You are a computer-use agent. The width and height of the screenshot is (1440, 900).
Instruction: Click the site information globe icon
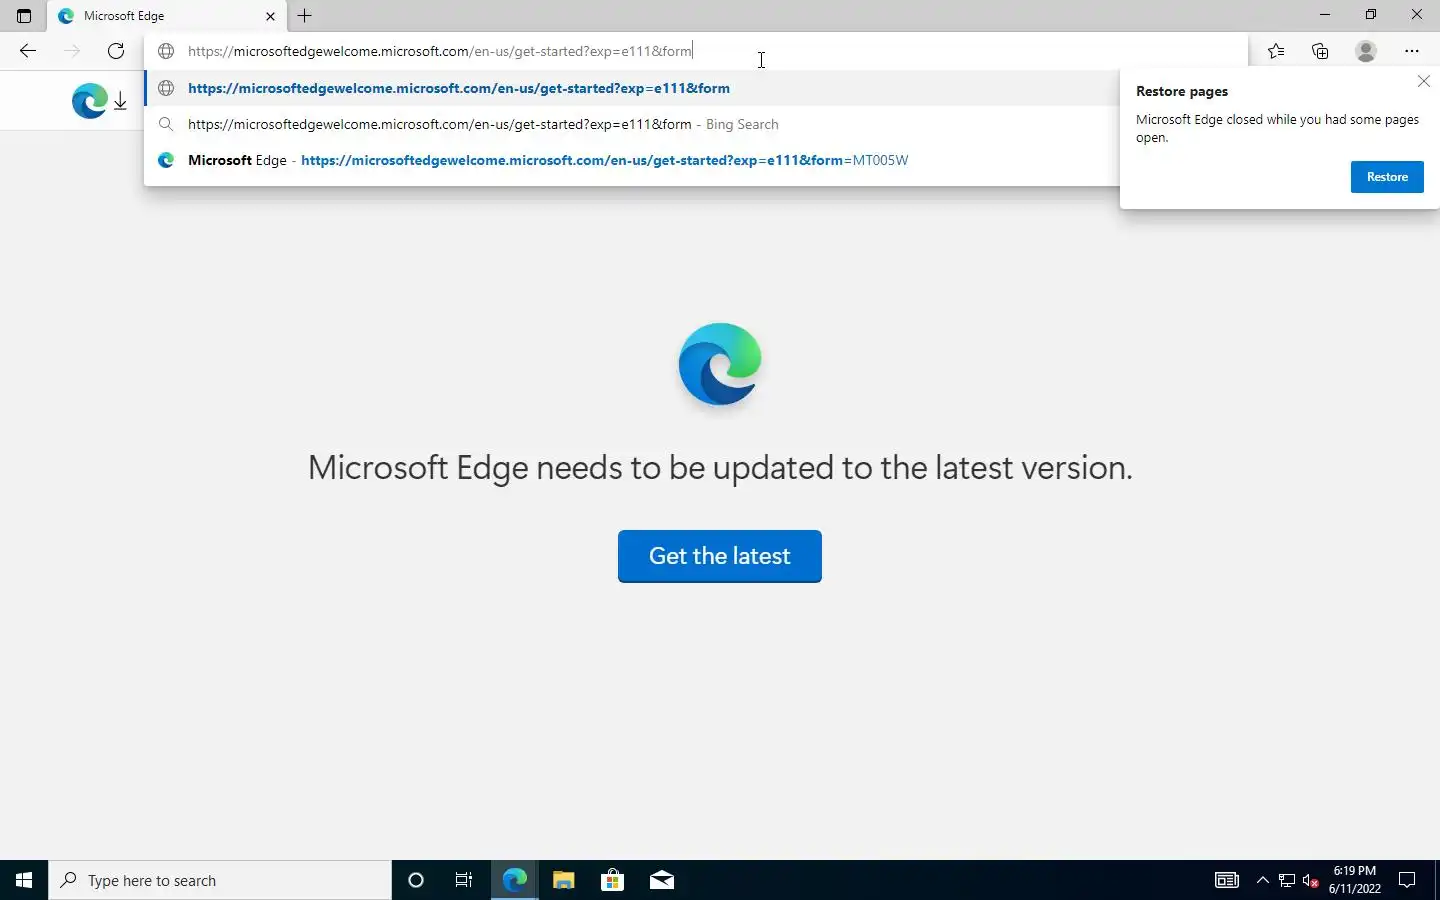click(x=166, y=51)
